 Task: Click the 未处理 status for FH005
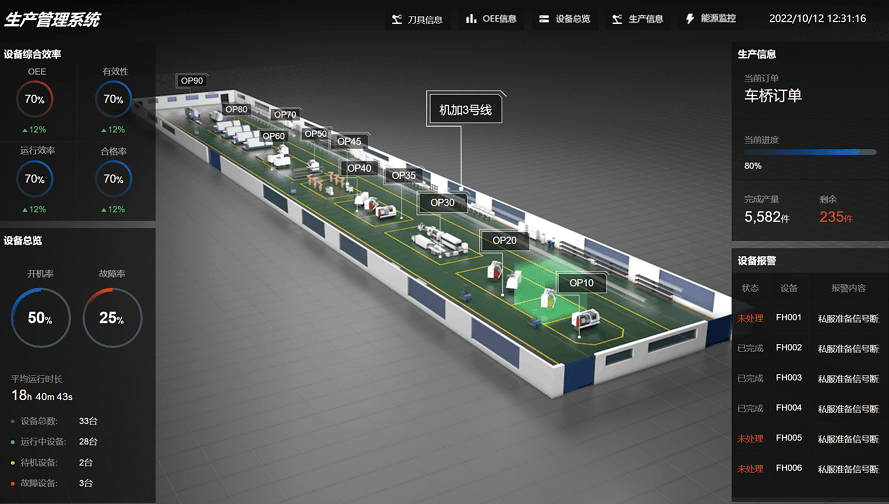(x=750, y=438)
